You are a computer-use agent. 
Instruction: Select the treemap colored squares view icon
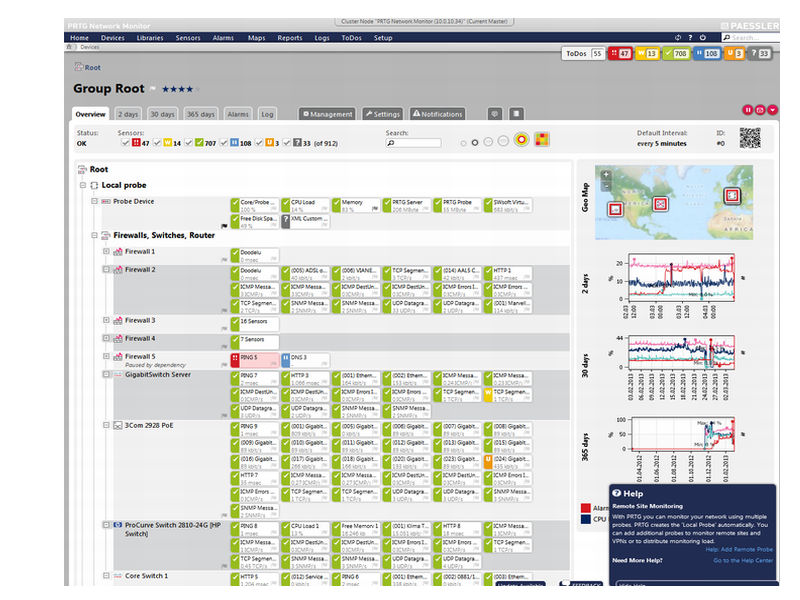542,139
